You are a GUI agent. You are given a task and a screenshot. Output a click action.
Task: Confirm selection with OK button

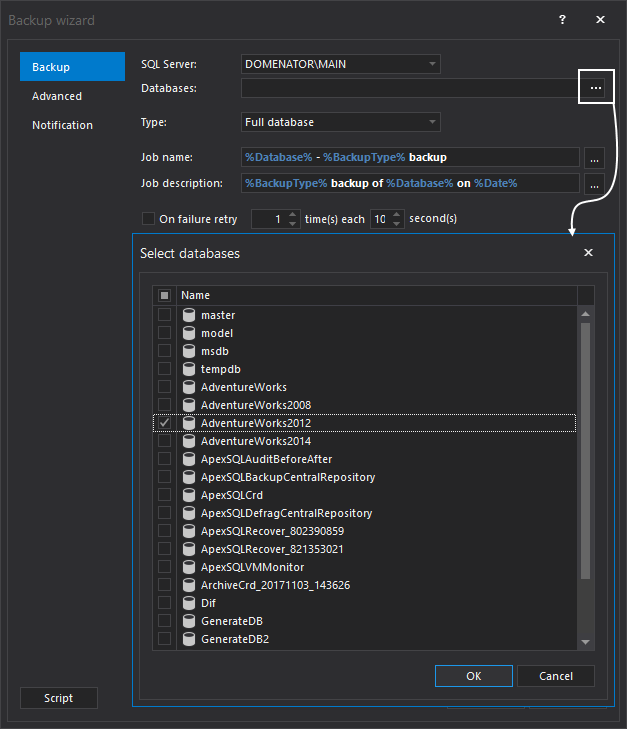(x=474, y=676)
